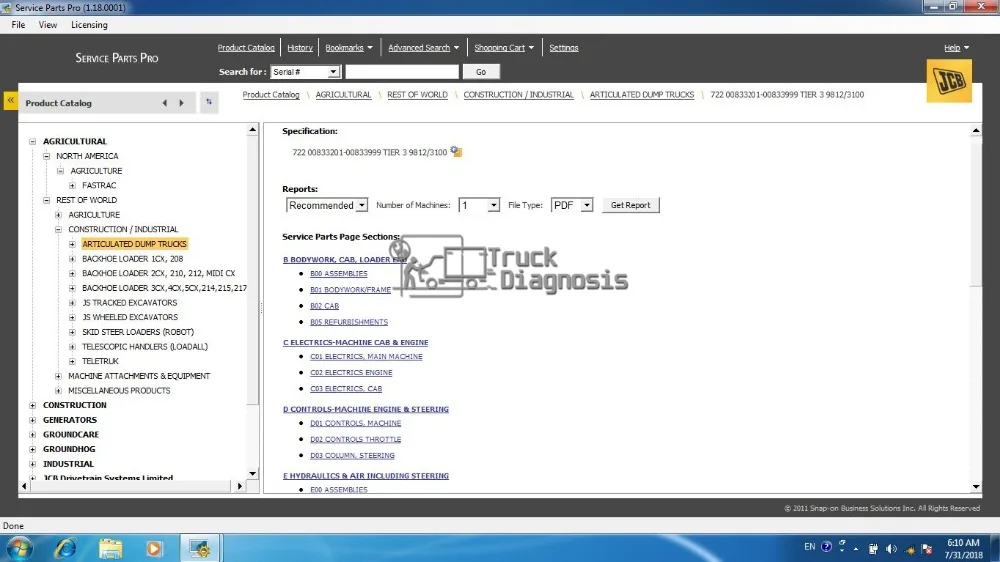Open the Windows Start menu

(19, 548)
